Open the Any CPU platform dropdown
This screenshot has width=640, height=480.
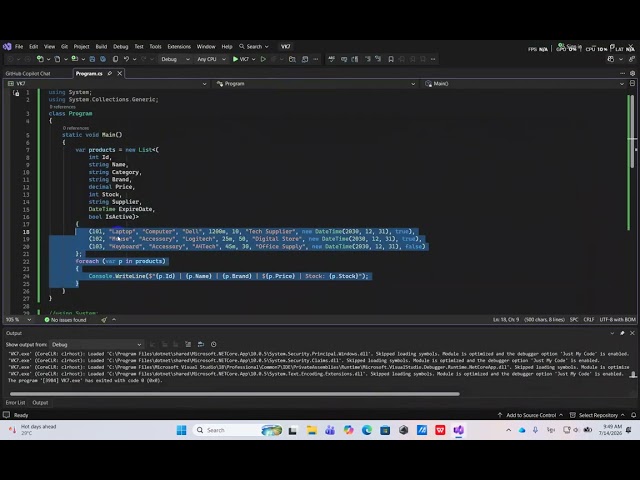pos(211,59)
